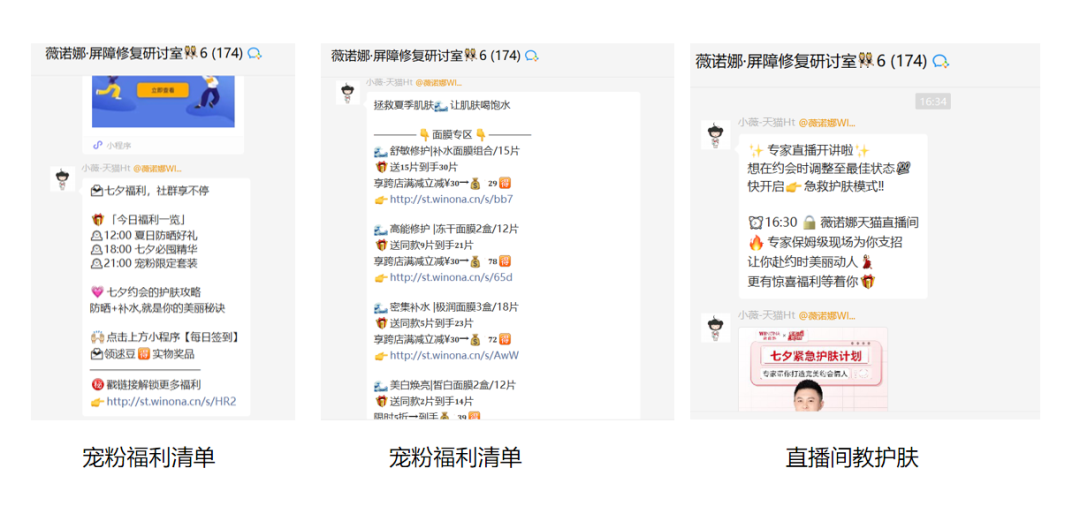Click the text 送同款9片到手21片
This screenshot has width=1080, height=506.
pos(431,245)
